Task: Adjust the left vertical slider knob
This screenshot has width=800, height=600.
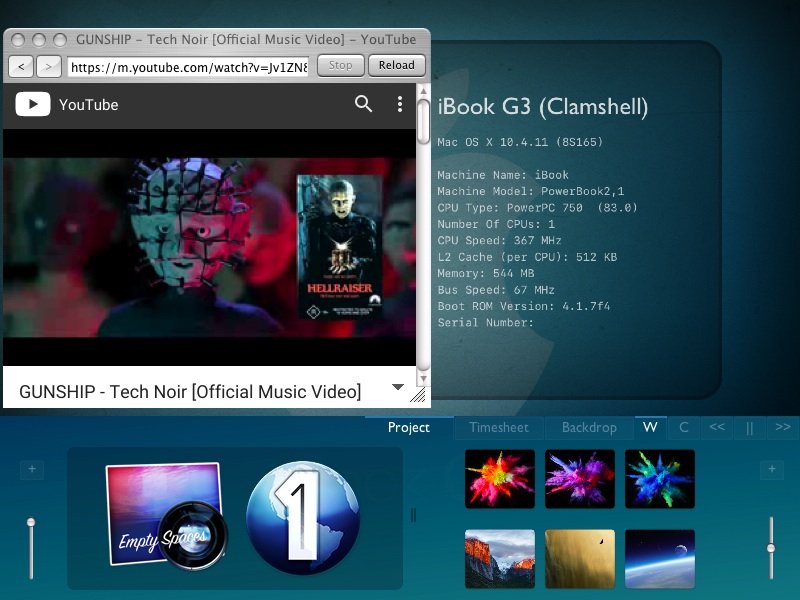Action: tap(31, 522)
